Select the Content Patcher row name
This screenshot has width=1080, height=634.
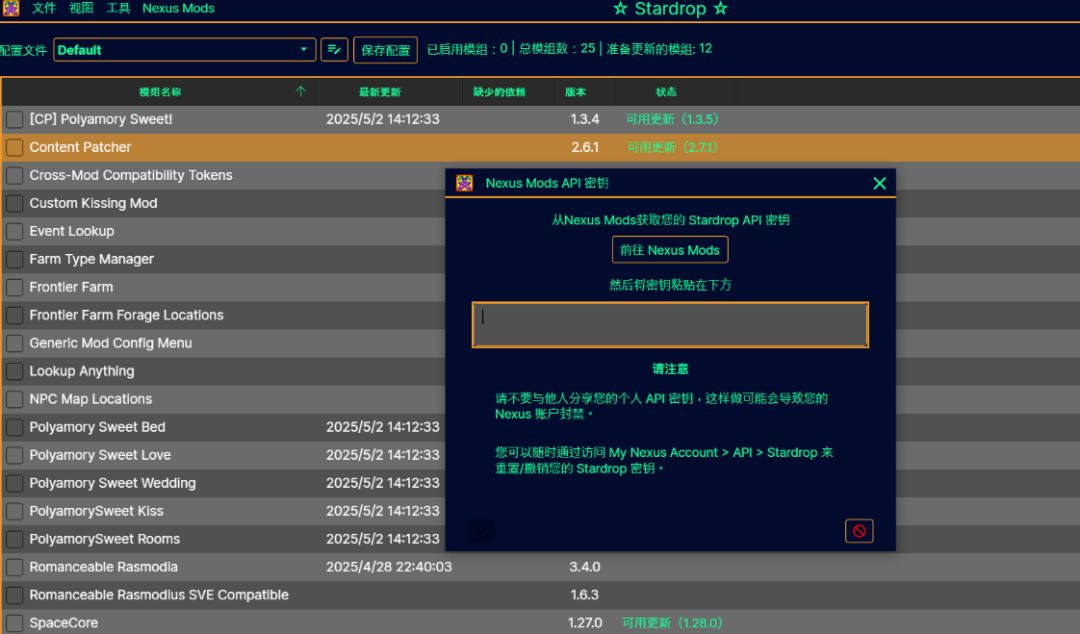point(80,147)
